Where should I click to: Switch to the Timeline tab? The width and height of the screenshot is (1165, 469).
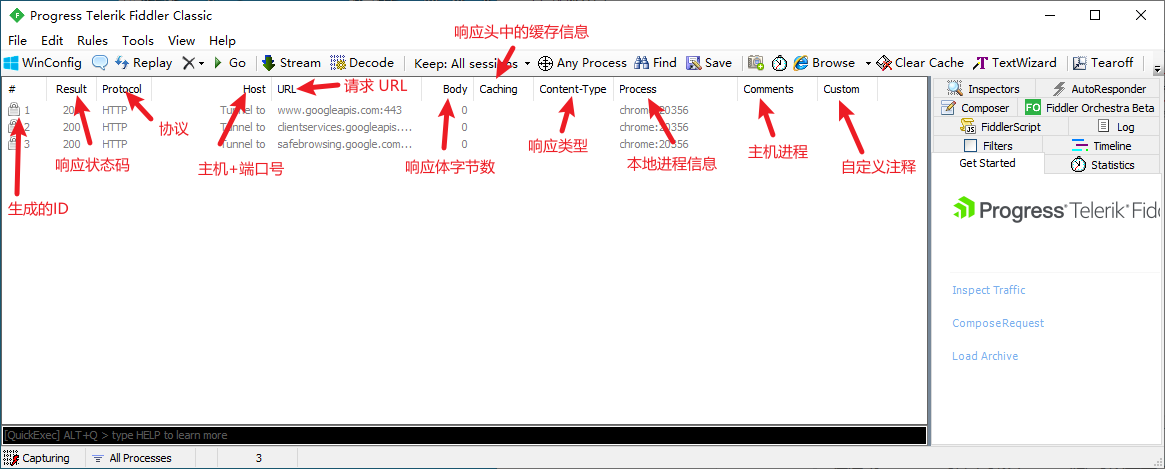1101,146
